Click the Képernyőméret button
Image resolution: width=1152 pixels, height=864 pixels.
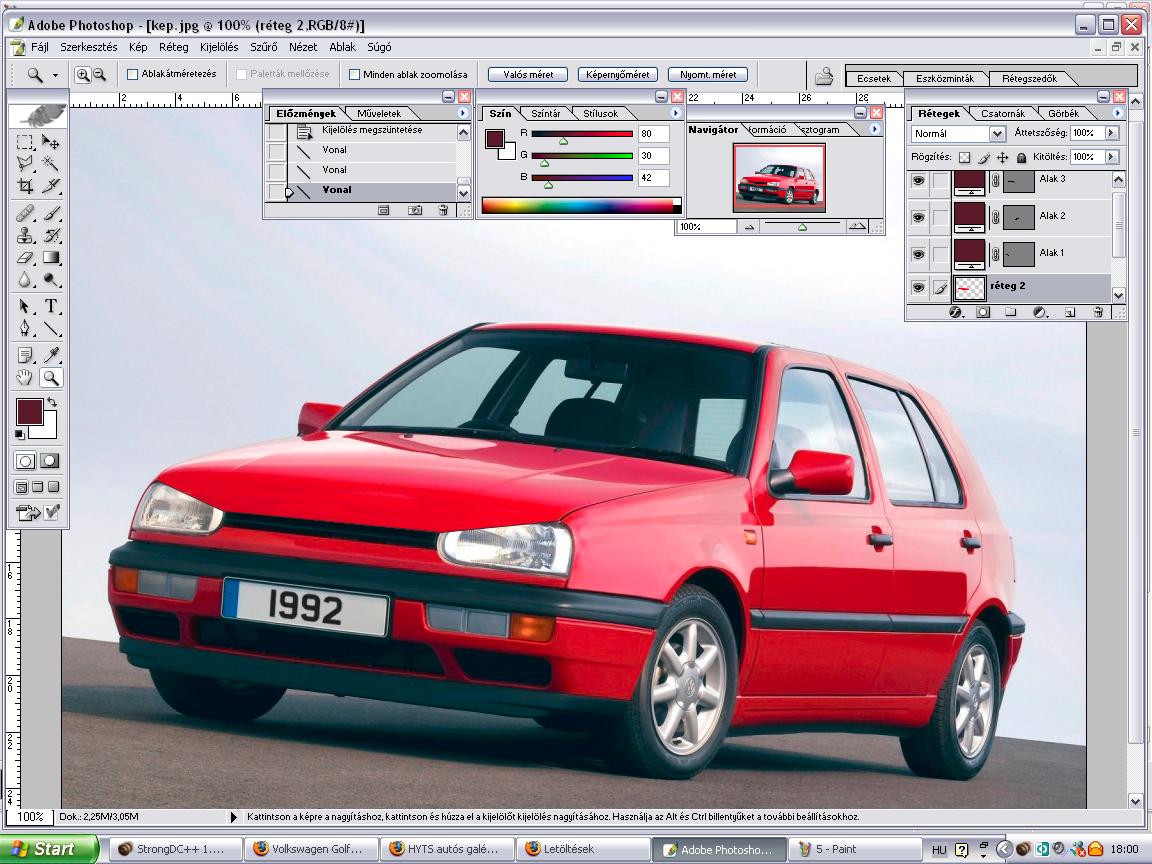pos(617,74)
